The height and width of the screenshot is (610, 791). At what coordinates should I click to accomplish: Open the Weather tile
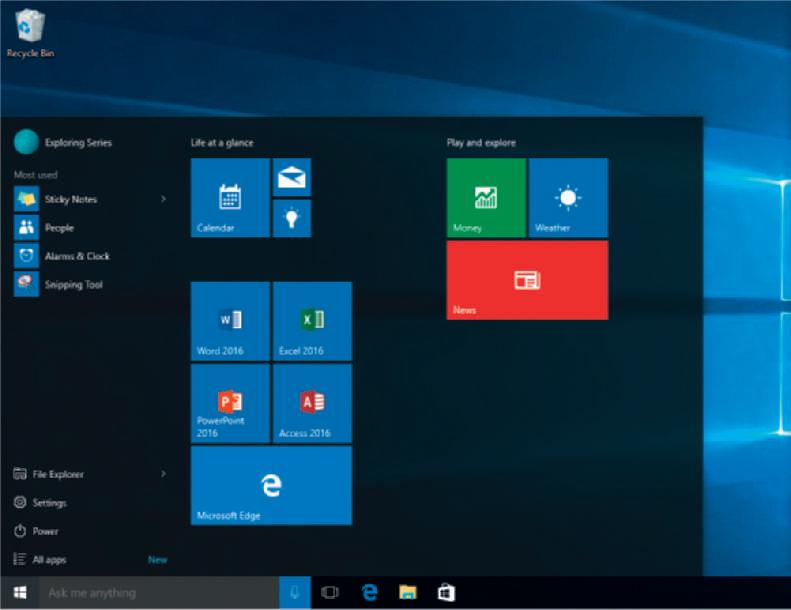coord(568,197)
